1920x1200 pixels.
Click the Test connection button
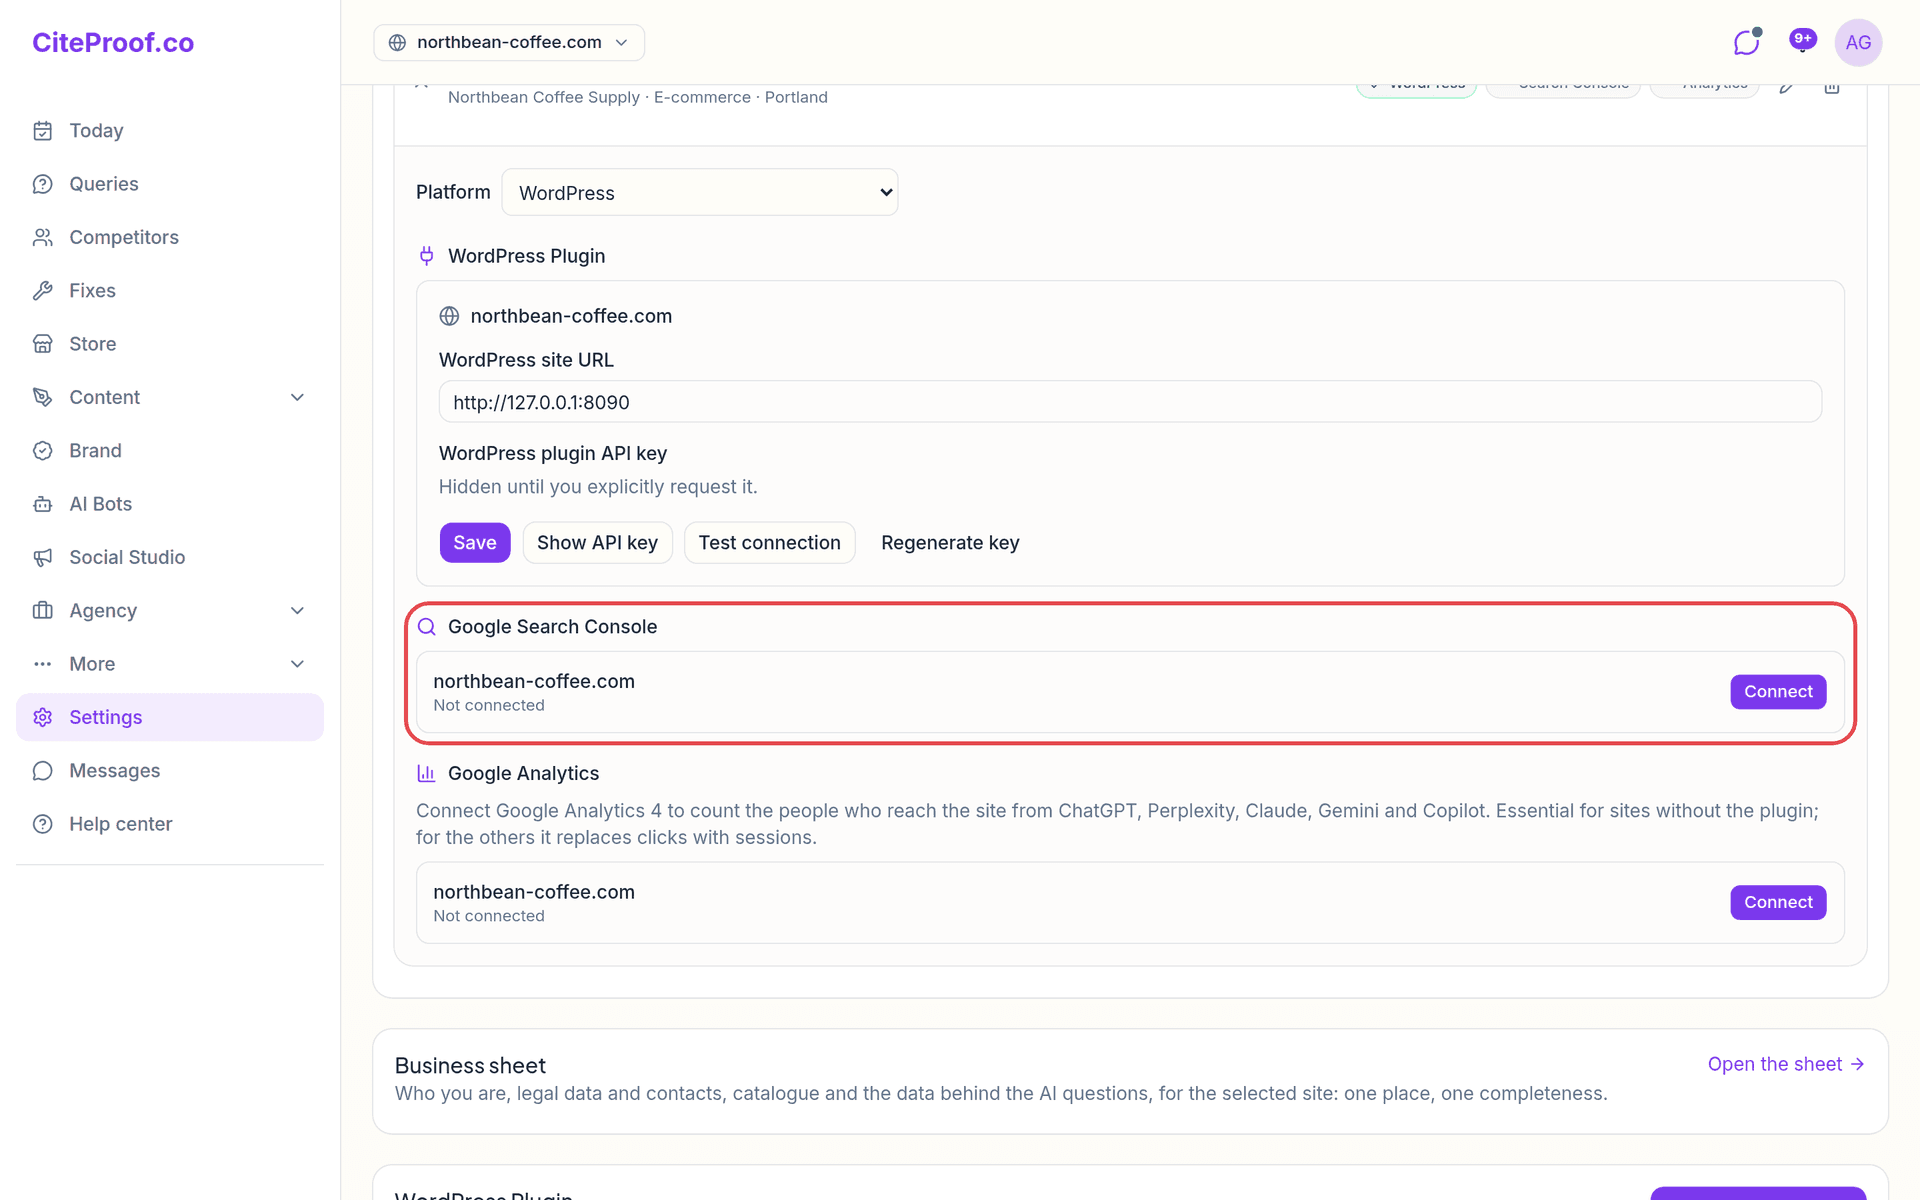(769, 543)
